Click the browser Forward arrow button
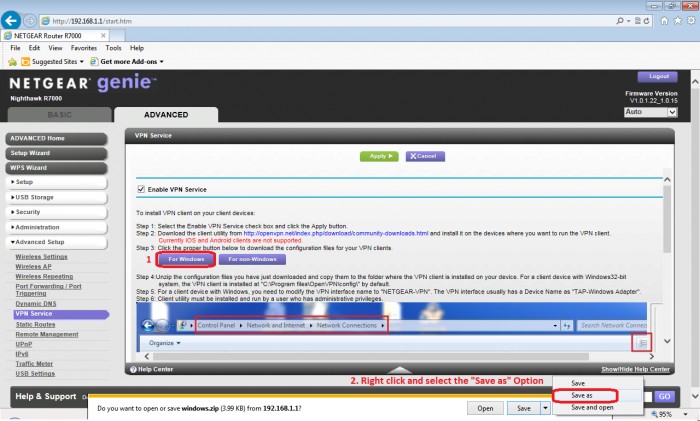Viewport: 700px width, 421px height. click(29, 21)
